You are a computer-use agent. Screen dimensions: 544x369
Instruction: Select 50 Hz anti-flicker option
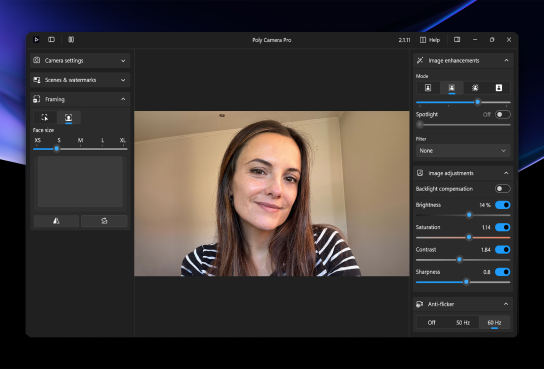click(x=463, y=323)
